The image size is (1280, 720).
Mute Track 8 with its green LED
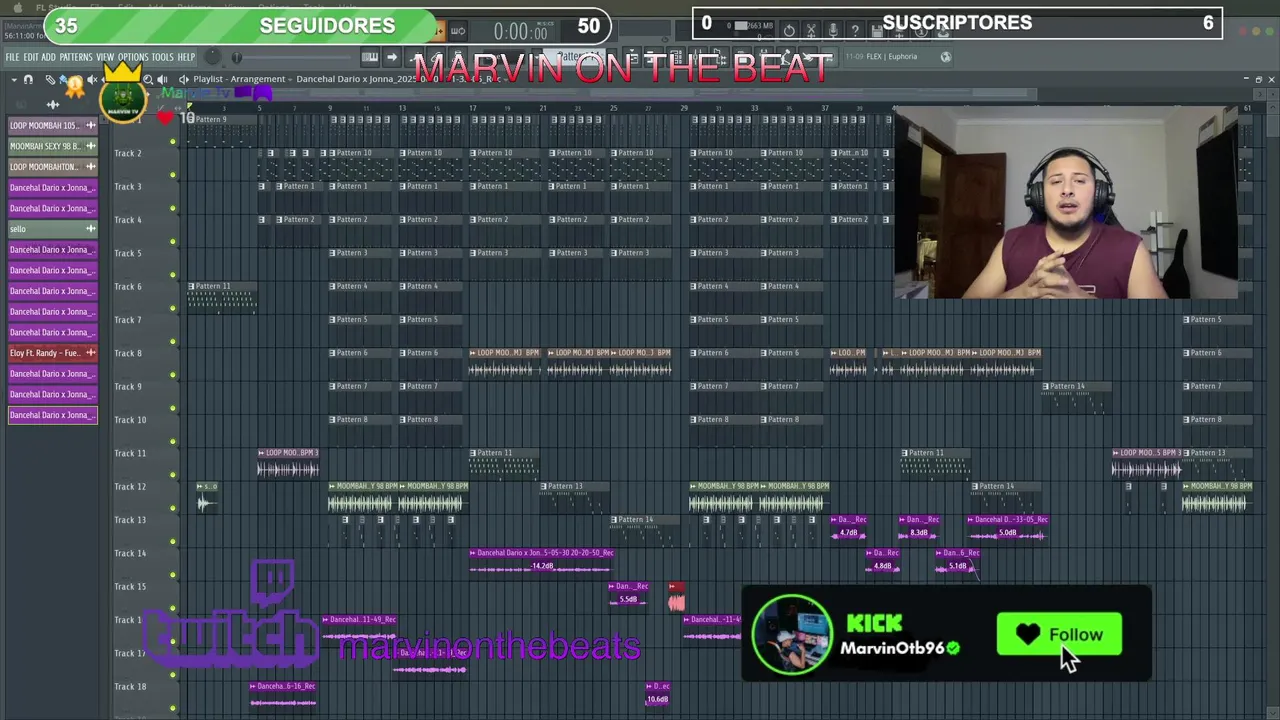click(173, 375)
